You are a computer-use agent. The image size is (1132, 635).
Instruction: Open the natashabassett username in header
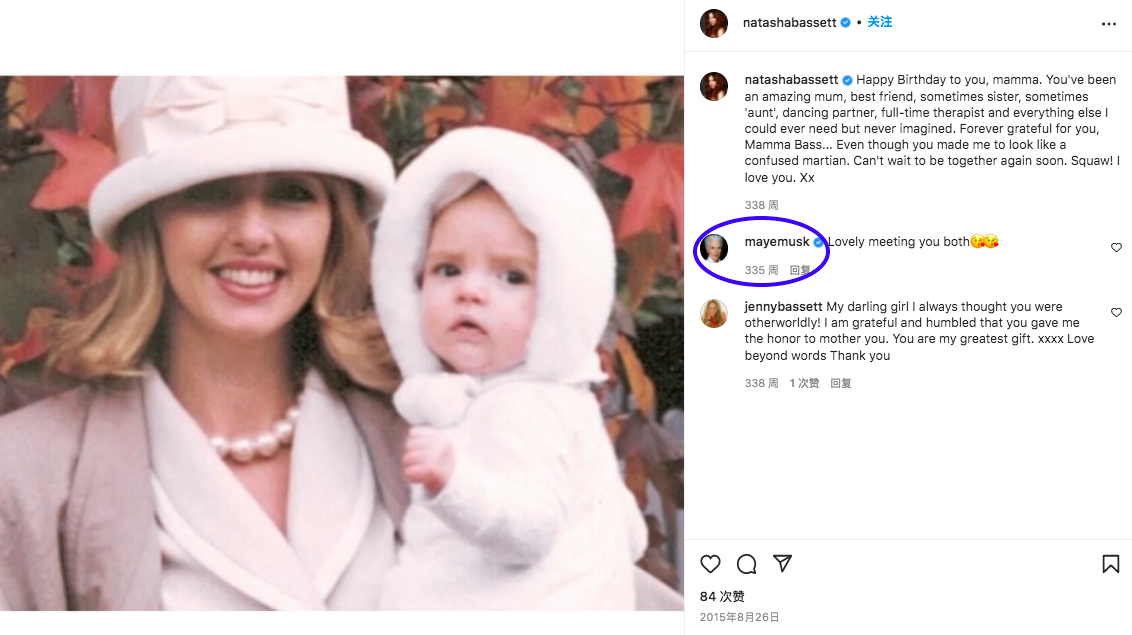click(x=789, y=22)
